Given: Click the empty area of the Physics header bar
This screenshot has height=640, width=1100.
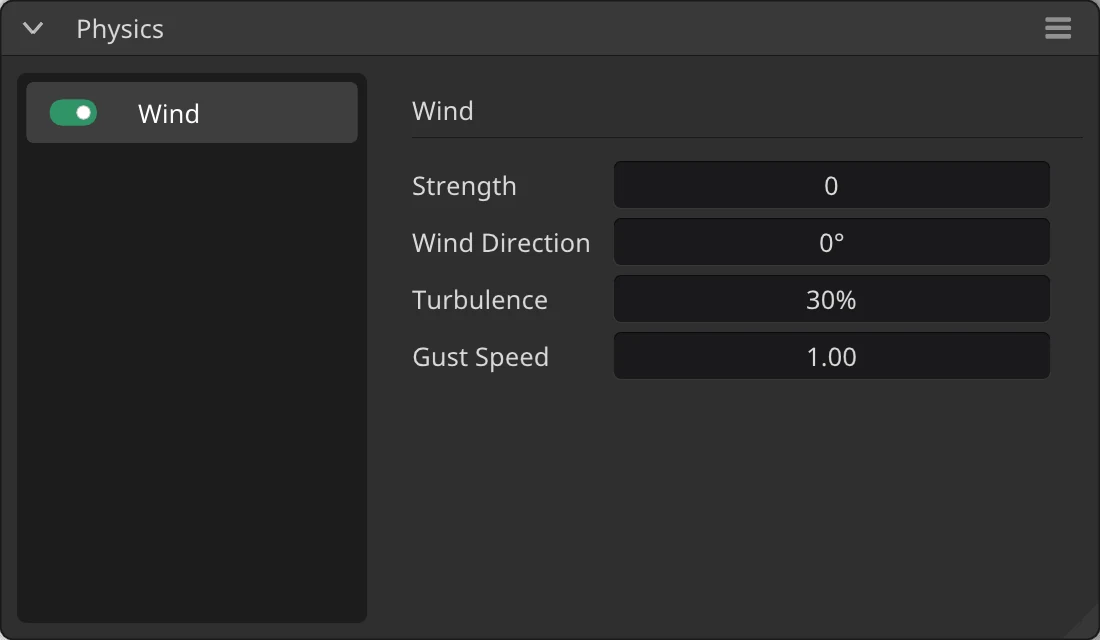Looking at the screenshot, I should click(603, 29).
